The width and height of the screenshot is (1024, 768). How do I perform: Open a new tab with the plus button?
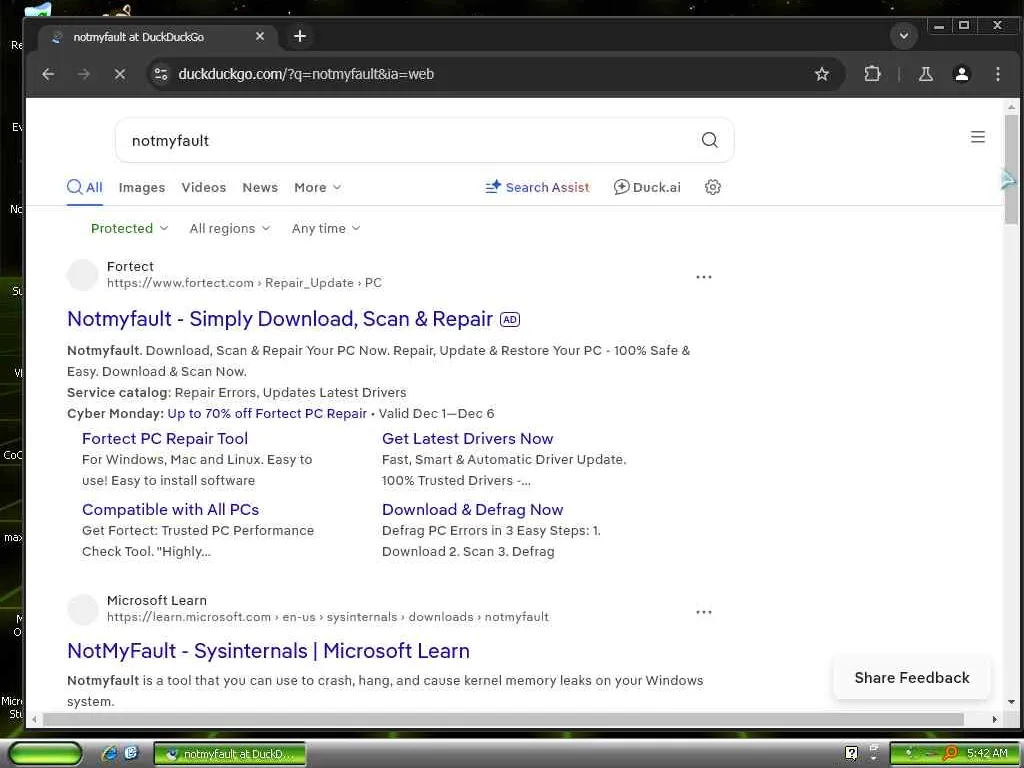[300, 37]
